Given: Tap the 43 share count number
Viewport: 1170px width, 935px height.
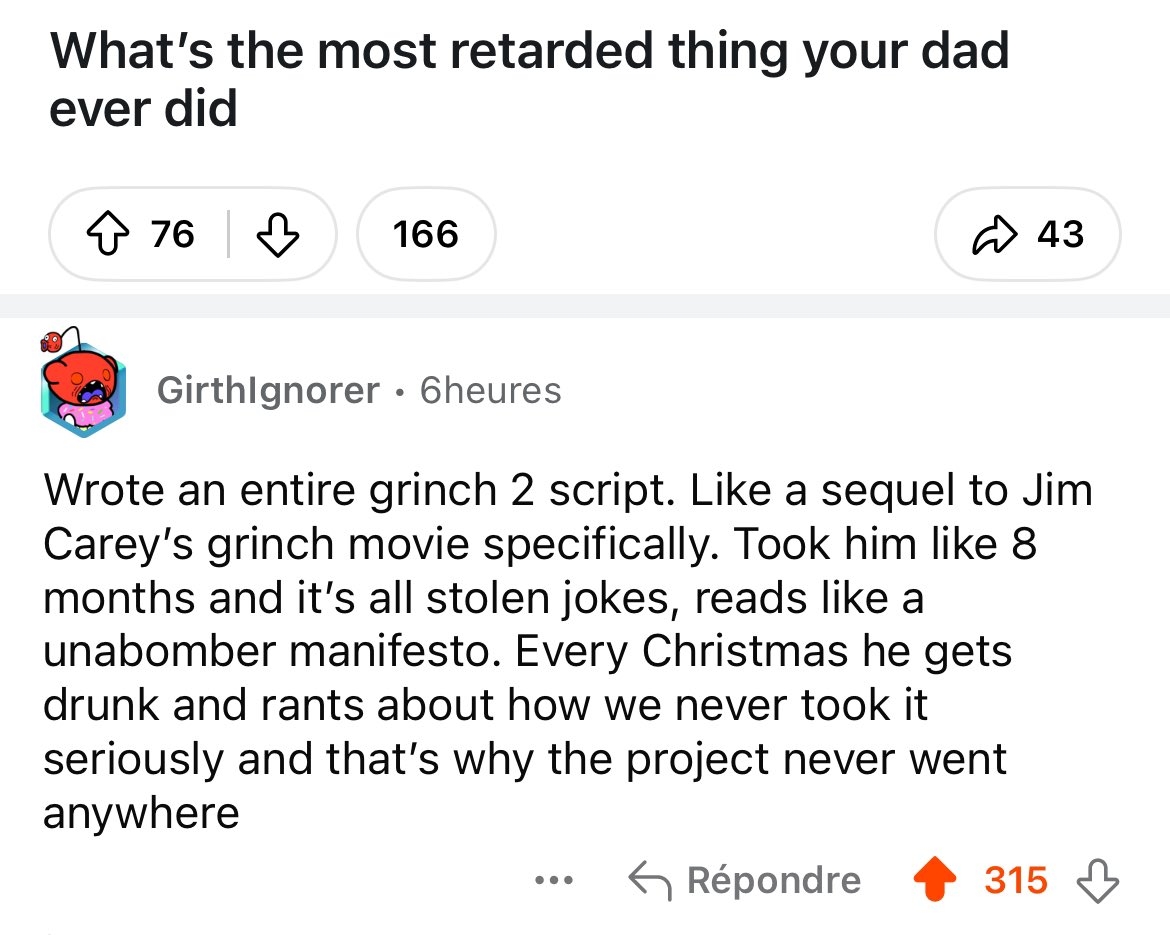Looking at the screenshot, I should 1060,235.
